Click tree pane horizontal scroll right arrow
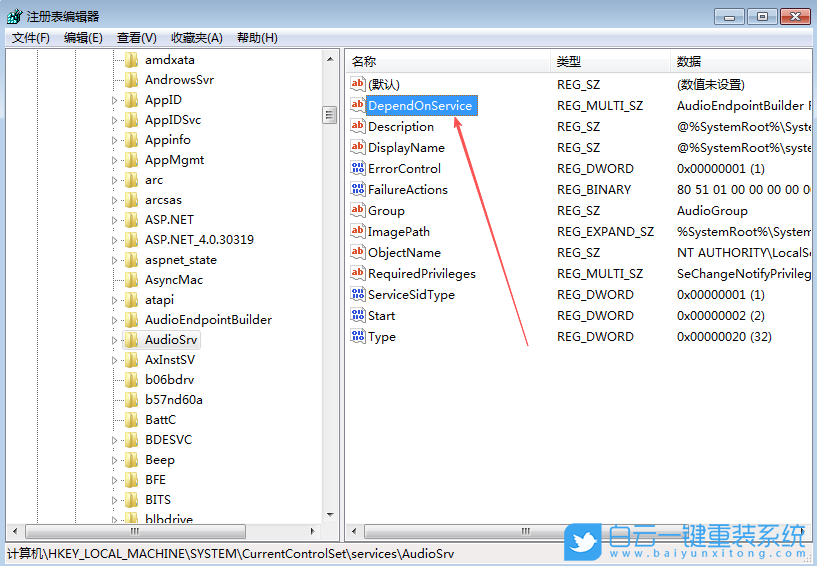 coord(313,532)
